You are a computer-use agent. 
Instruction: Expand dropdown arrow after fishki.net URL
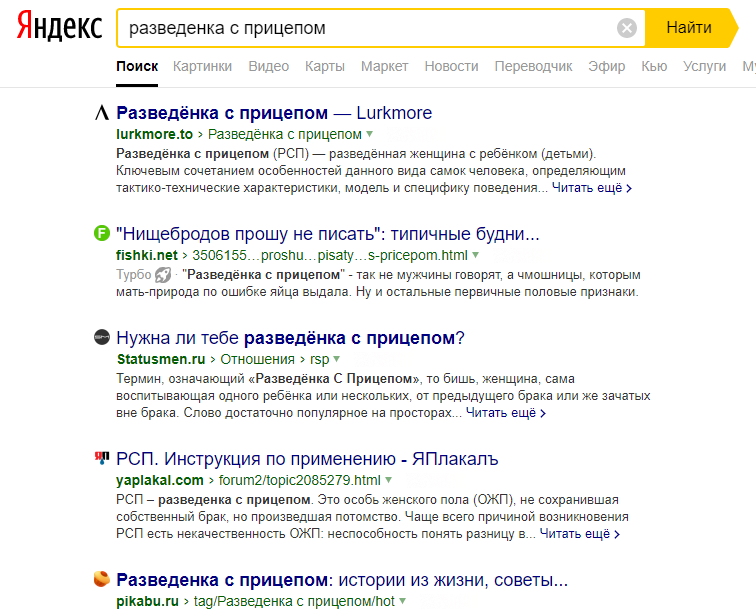click(475, 255)
